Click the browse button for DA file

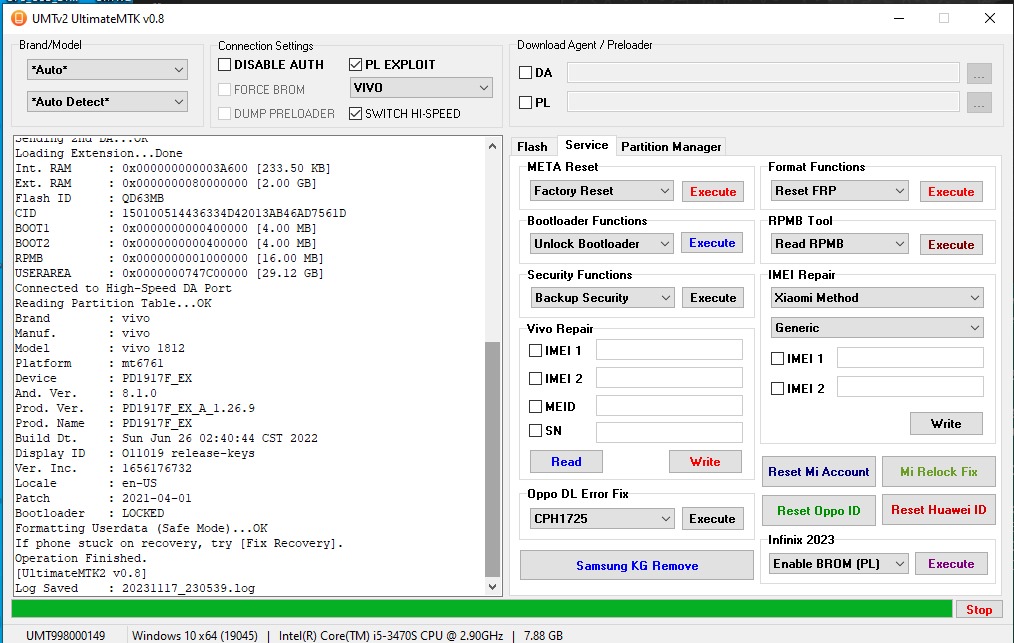pyautogui.click(x=979, y=73)
